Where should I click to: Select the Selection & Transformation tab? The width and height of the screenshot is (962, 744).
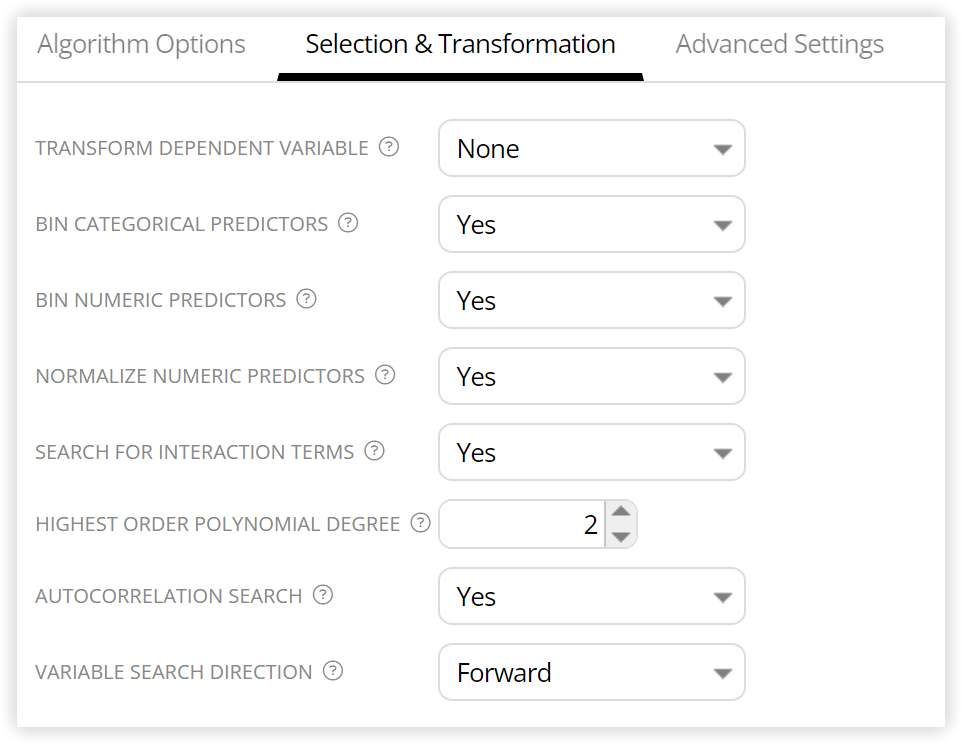coord(460,45)
